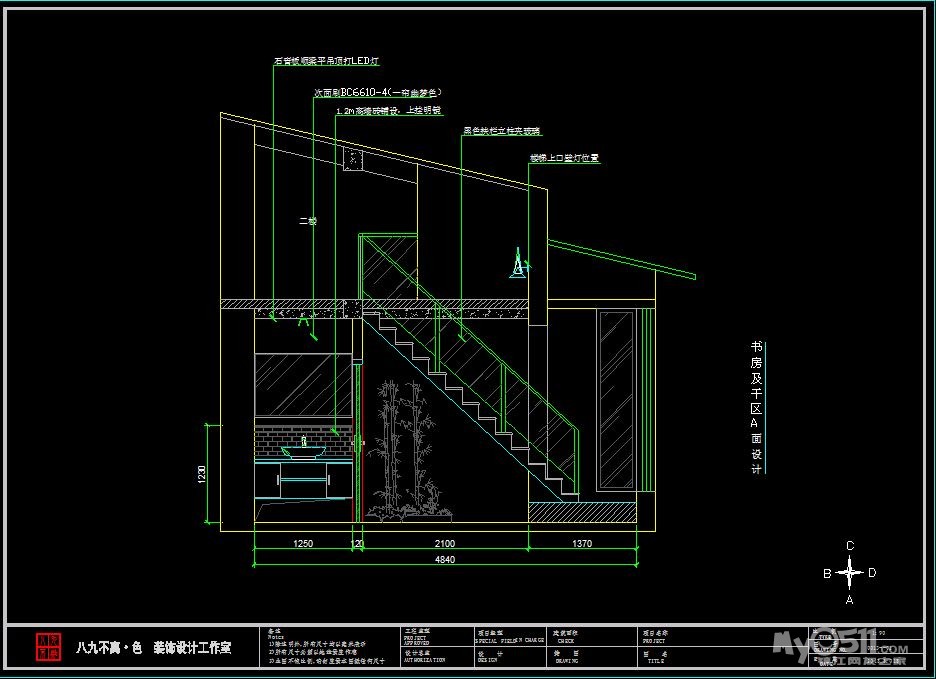Viewport: 936px width, 679px height.
Task: Select the 1250 dimension label
Action: click(x=302, y=544)
